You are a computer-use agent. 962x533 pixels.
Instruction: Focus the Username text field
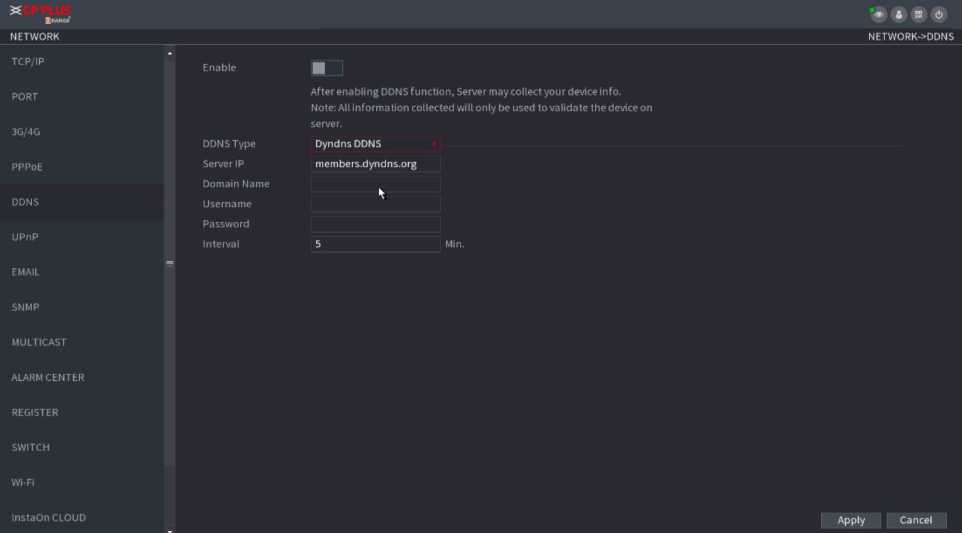tap(375, 204)
